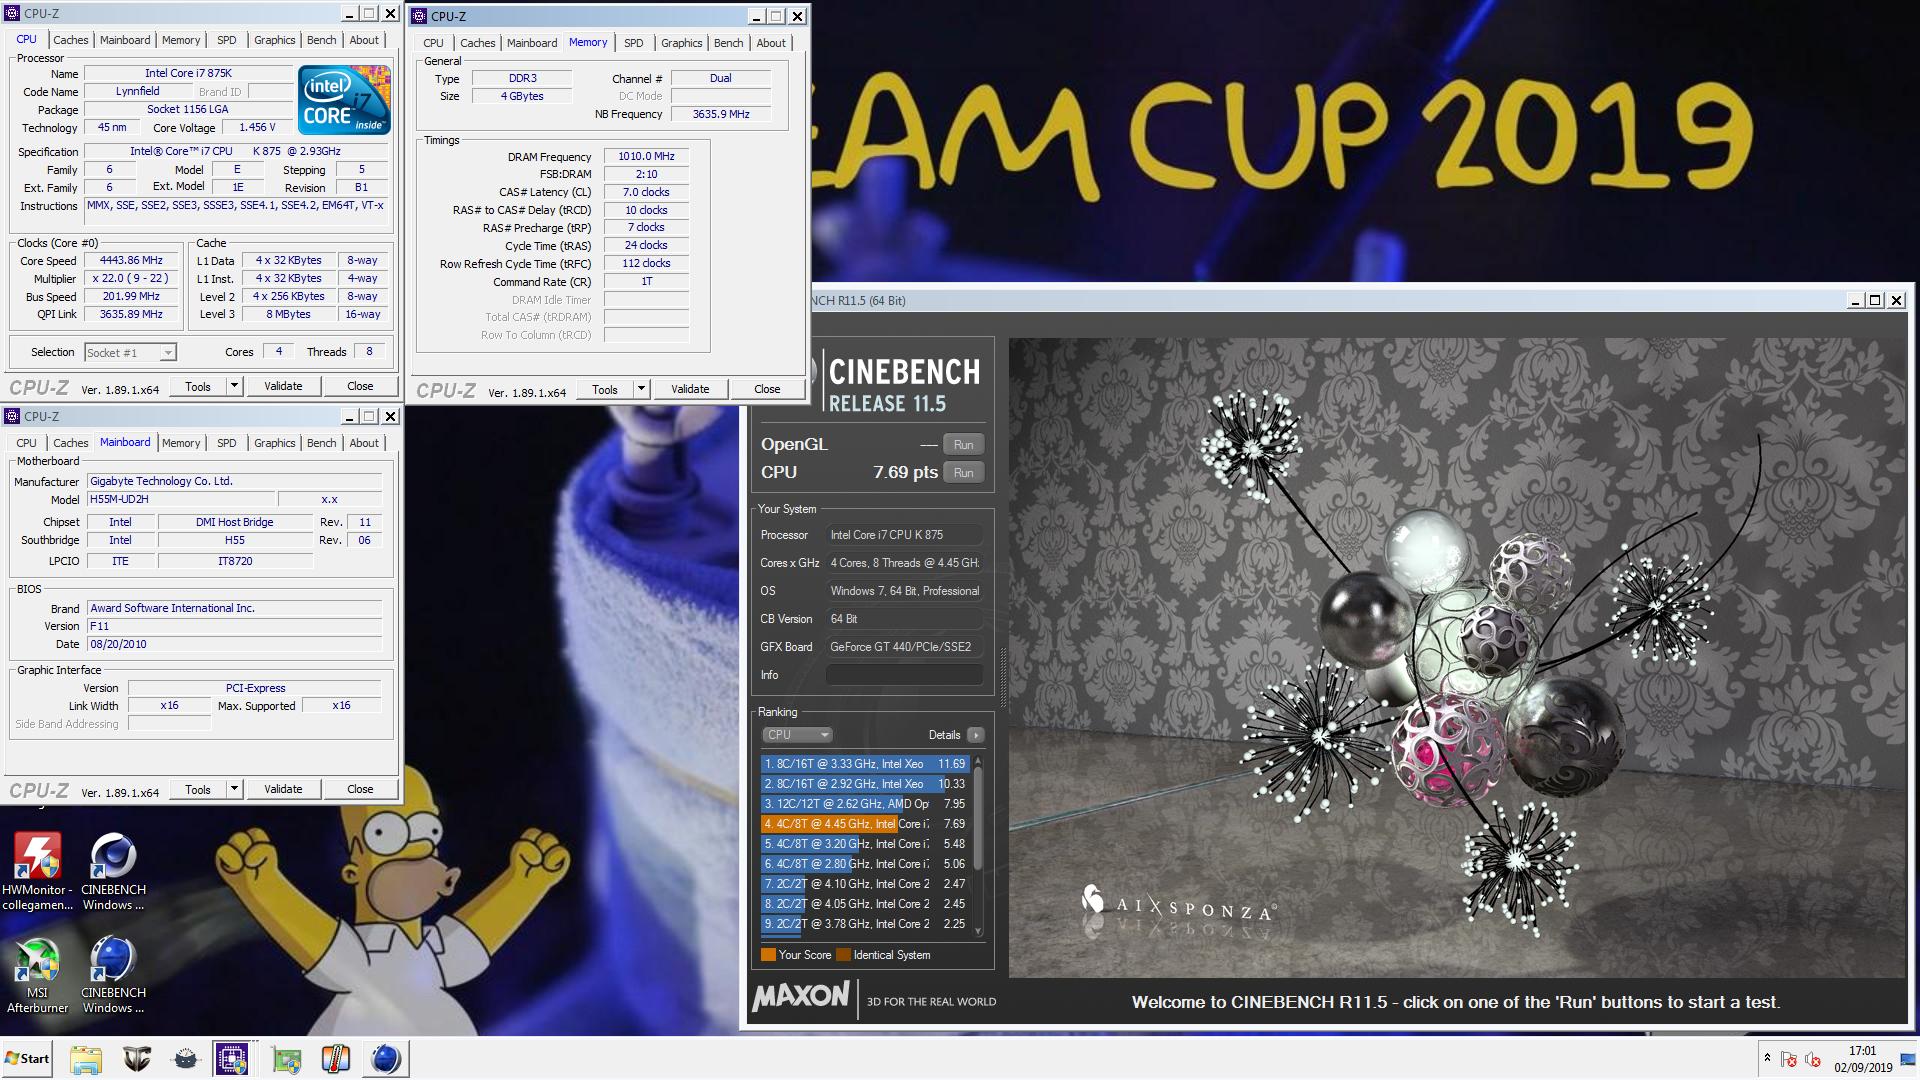Click Validate in the Memory CPU-Z window
Image resolution: width=1920 pixels, height=1080 pixels.
point(690,389)
